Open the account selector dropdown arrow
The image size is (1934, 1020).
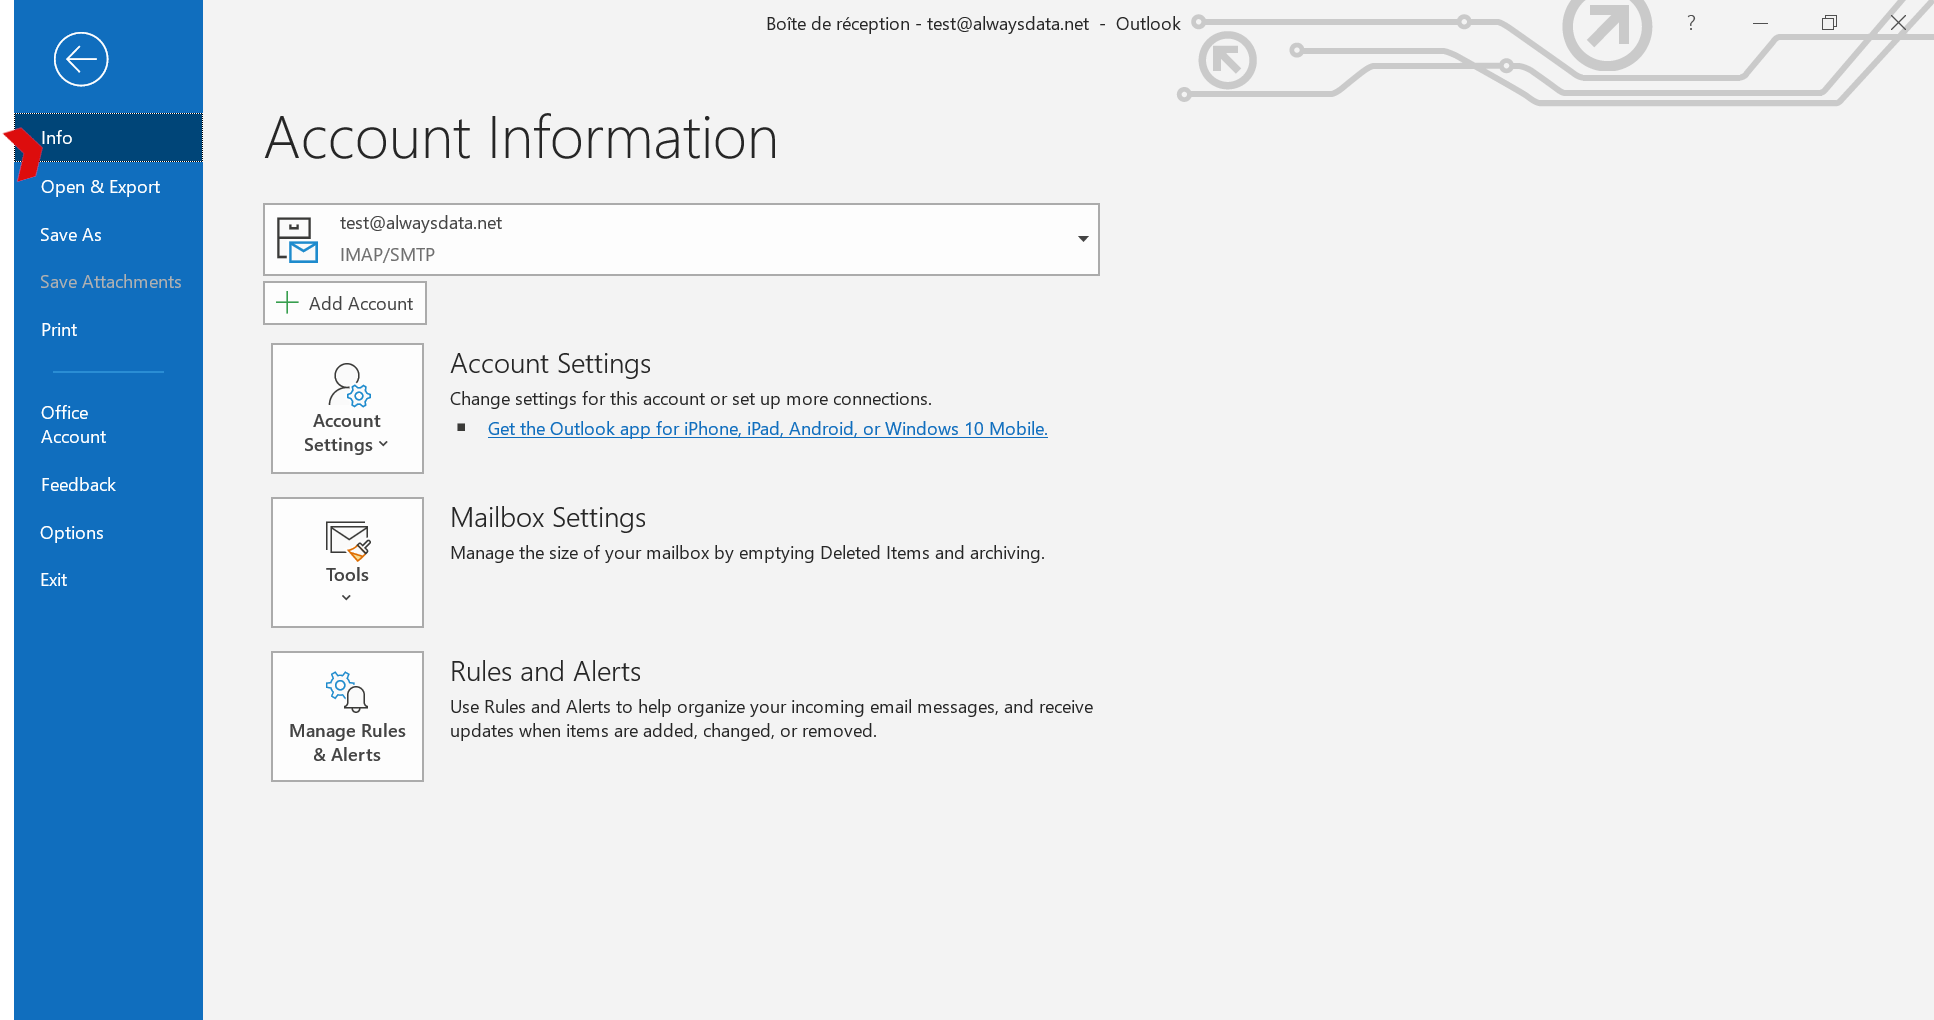point(1083,239)
